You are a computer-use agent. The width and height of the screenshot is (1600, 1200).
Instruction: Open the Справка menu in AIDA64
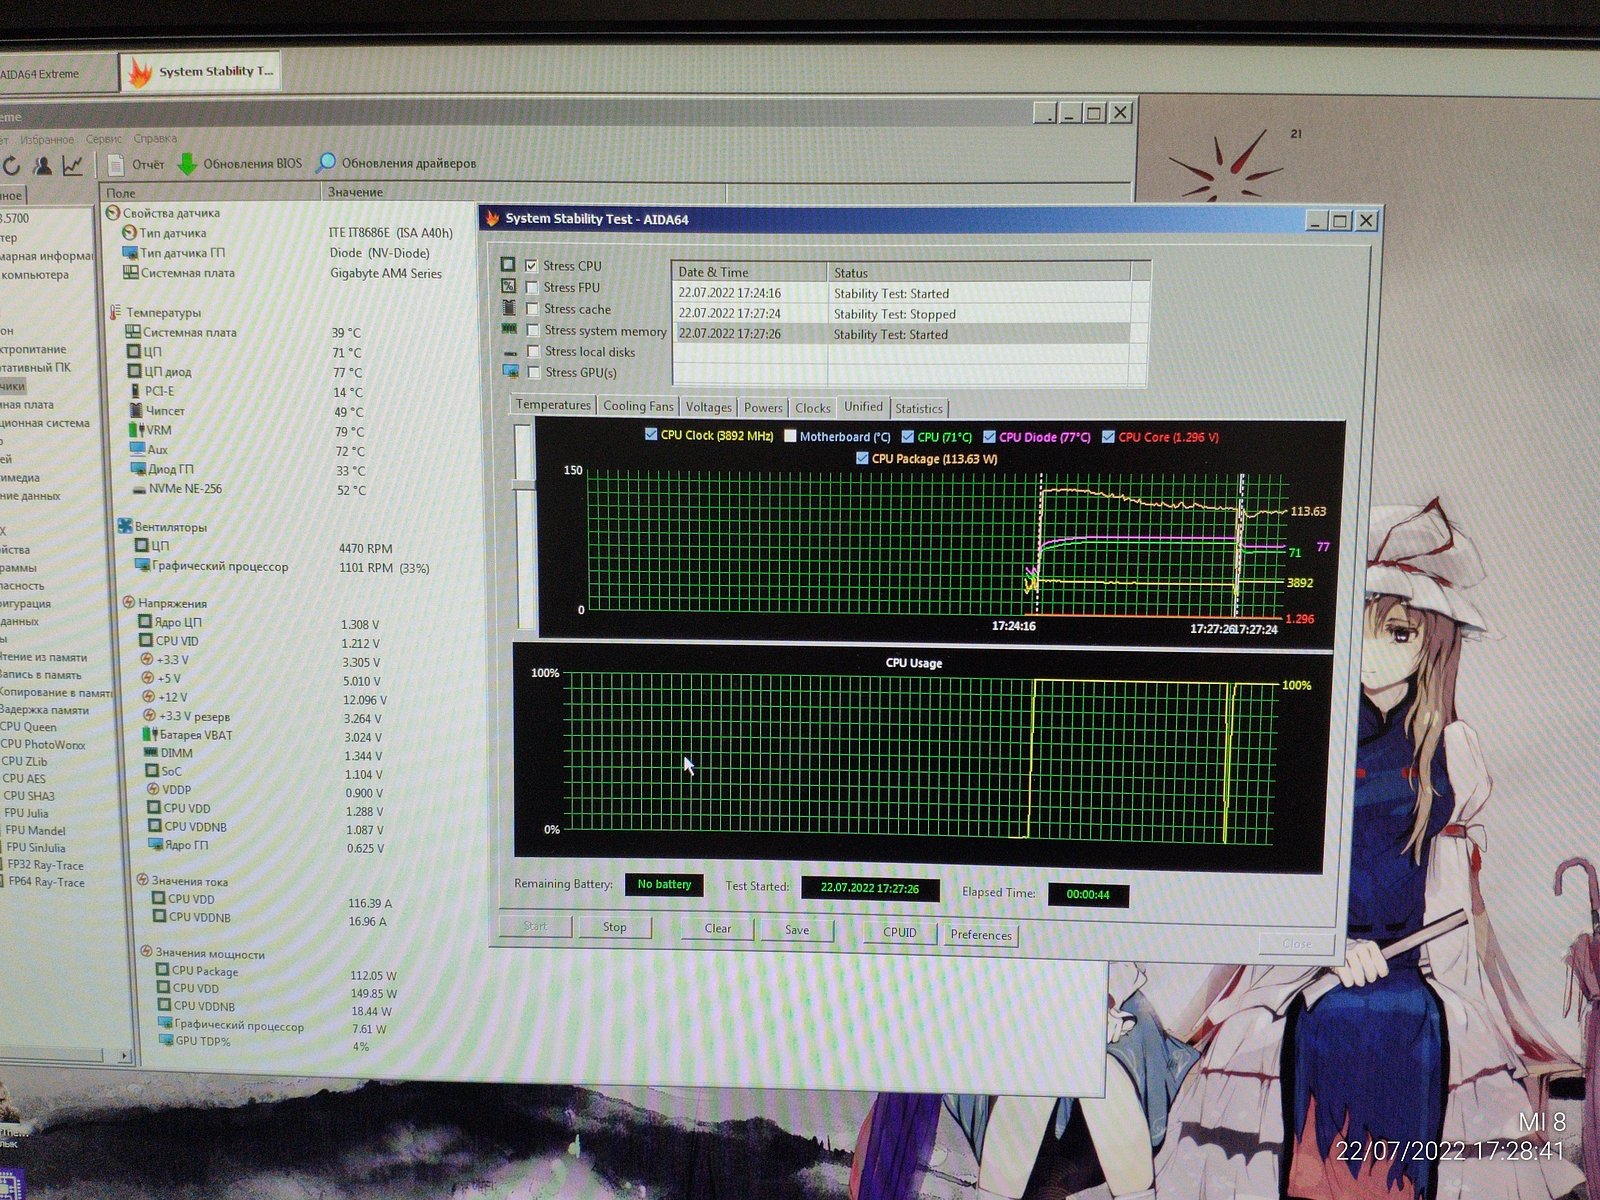[155, 139]
